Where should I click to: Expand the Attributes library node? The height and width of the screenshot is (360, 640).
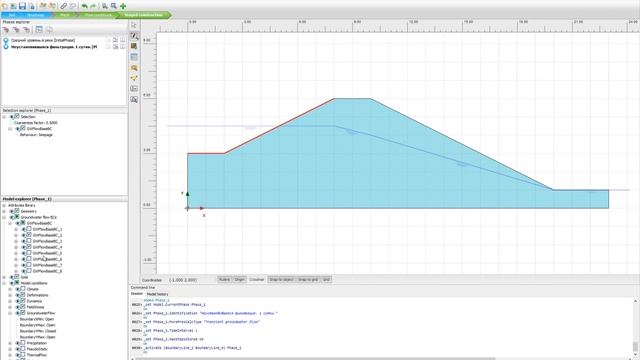[x=4, y=205]
